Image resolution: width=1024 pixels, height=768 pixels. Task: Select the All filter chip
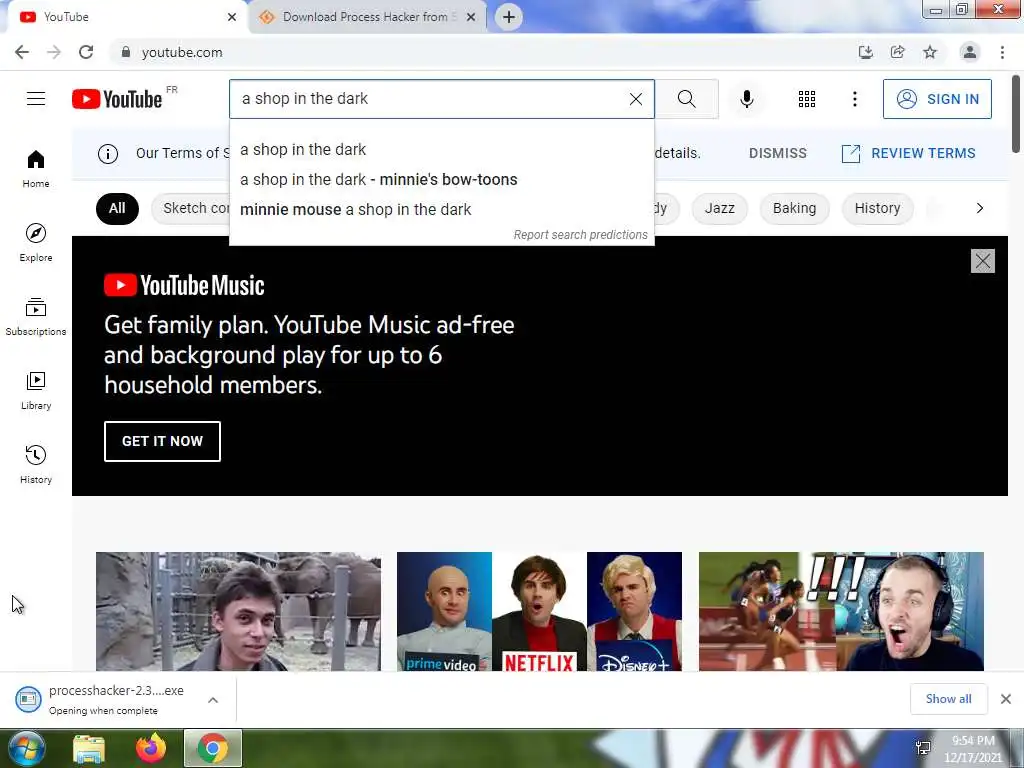coord(117,208)
